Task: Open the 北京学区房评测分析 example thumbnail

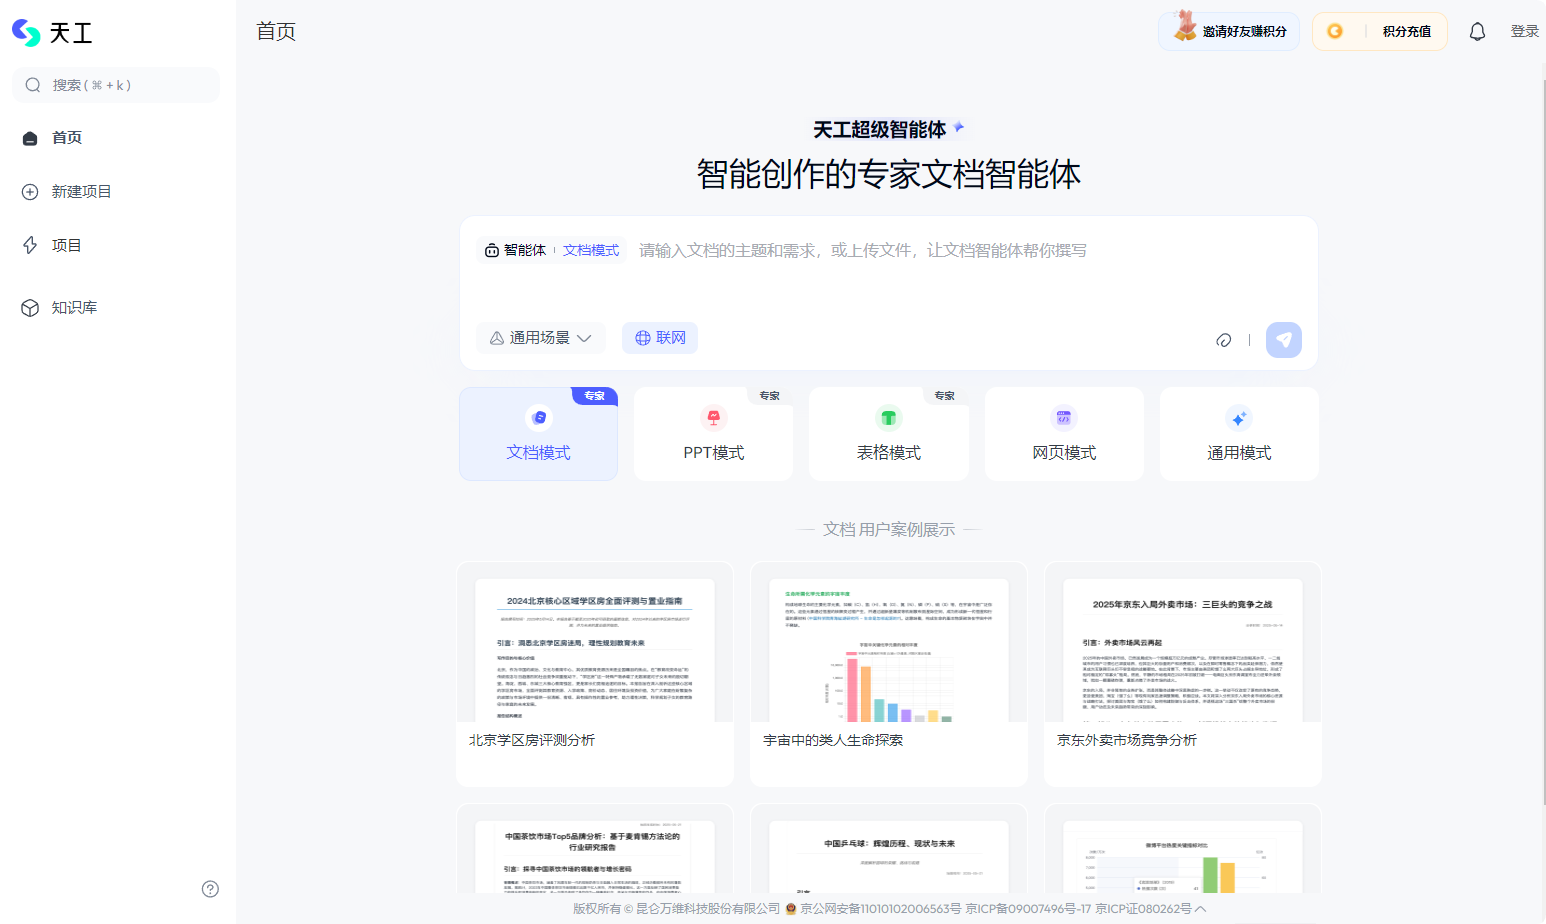Action: 595,648
